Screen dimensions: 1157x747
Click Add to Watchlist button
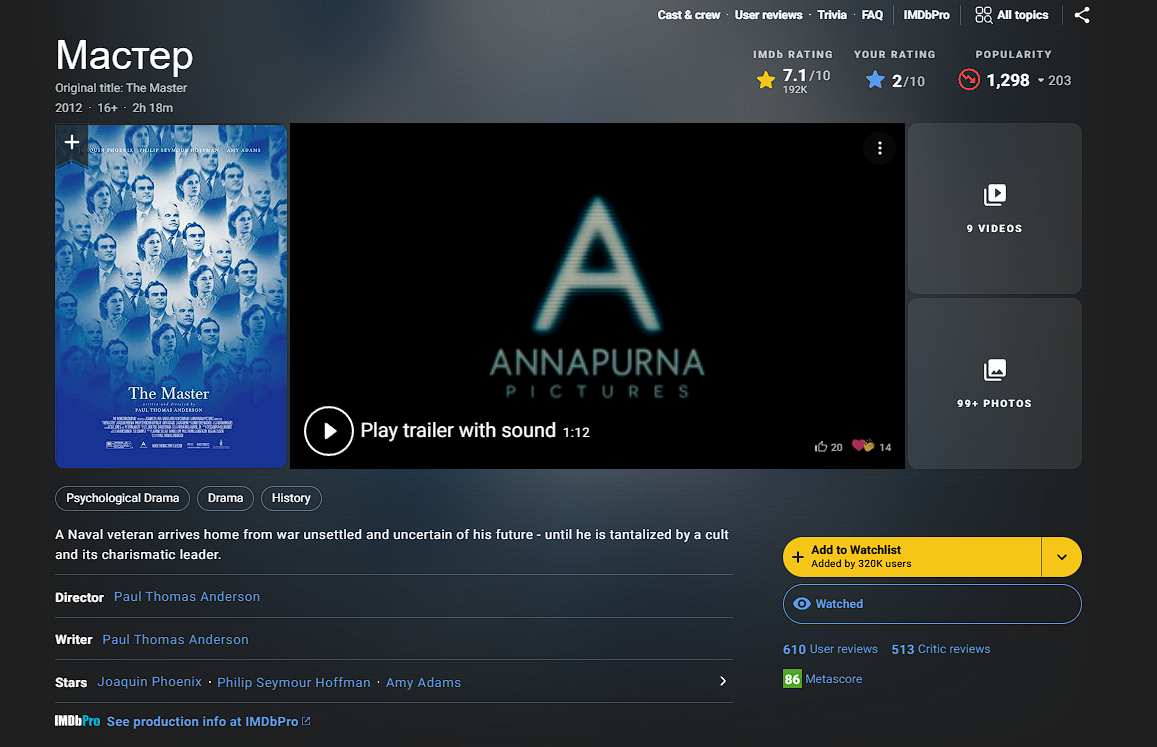tap(912, 557)
